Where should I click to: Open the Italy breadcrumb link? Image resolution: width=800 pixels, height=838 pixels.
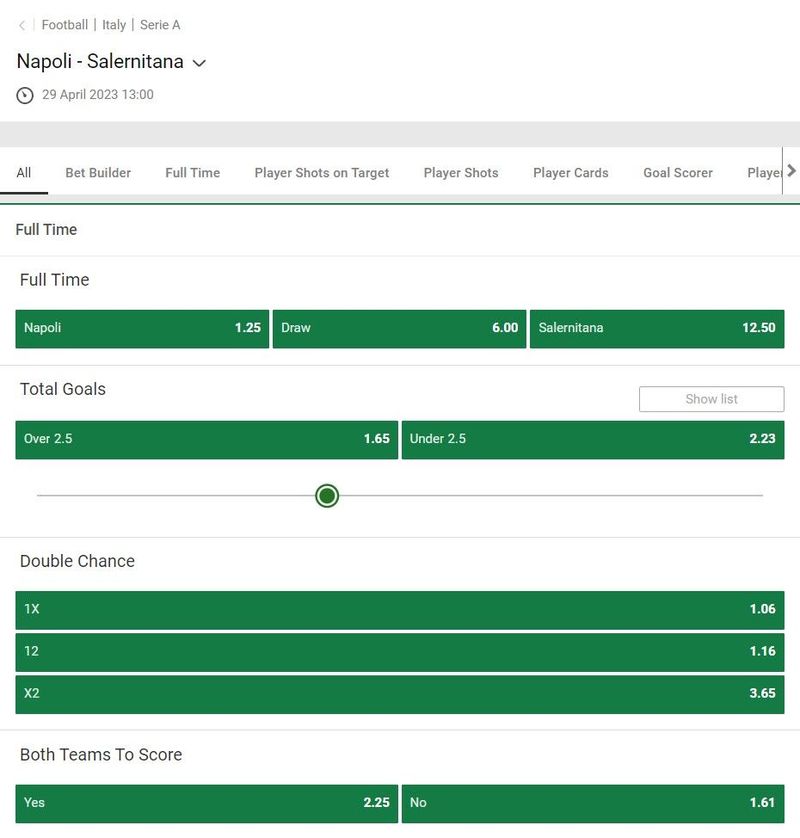tap(114, 25)
